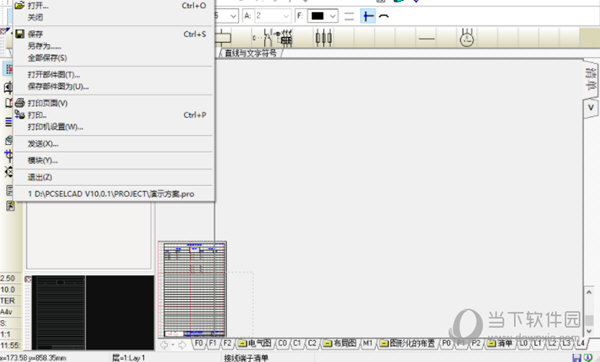Open the C1 page tab
Viewport: 600px width, 362px height.
click(297, 343)
